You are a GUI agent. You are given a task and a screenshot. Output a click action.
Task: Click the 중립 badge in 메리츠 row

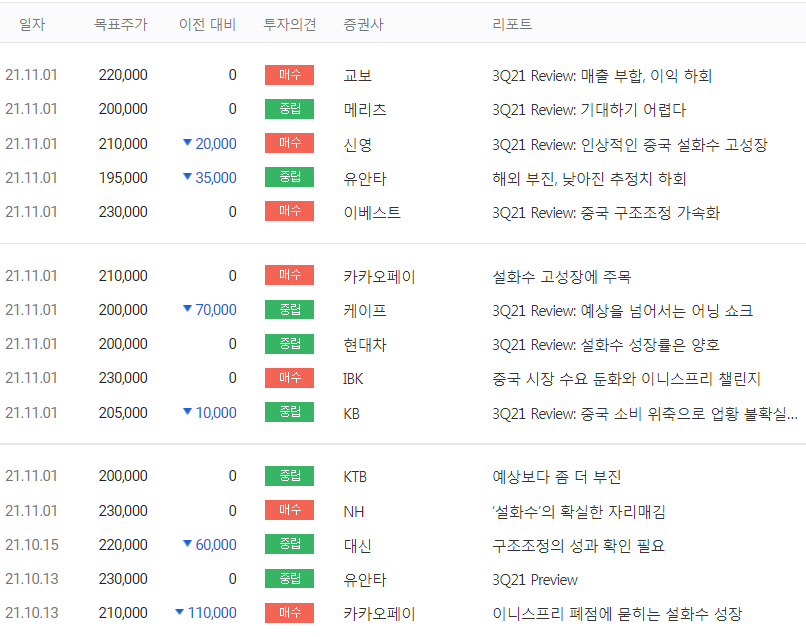[289, 109]
